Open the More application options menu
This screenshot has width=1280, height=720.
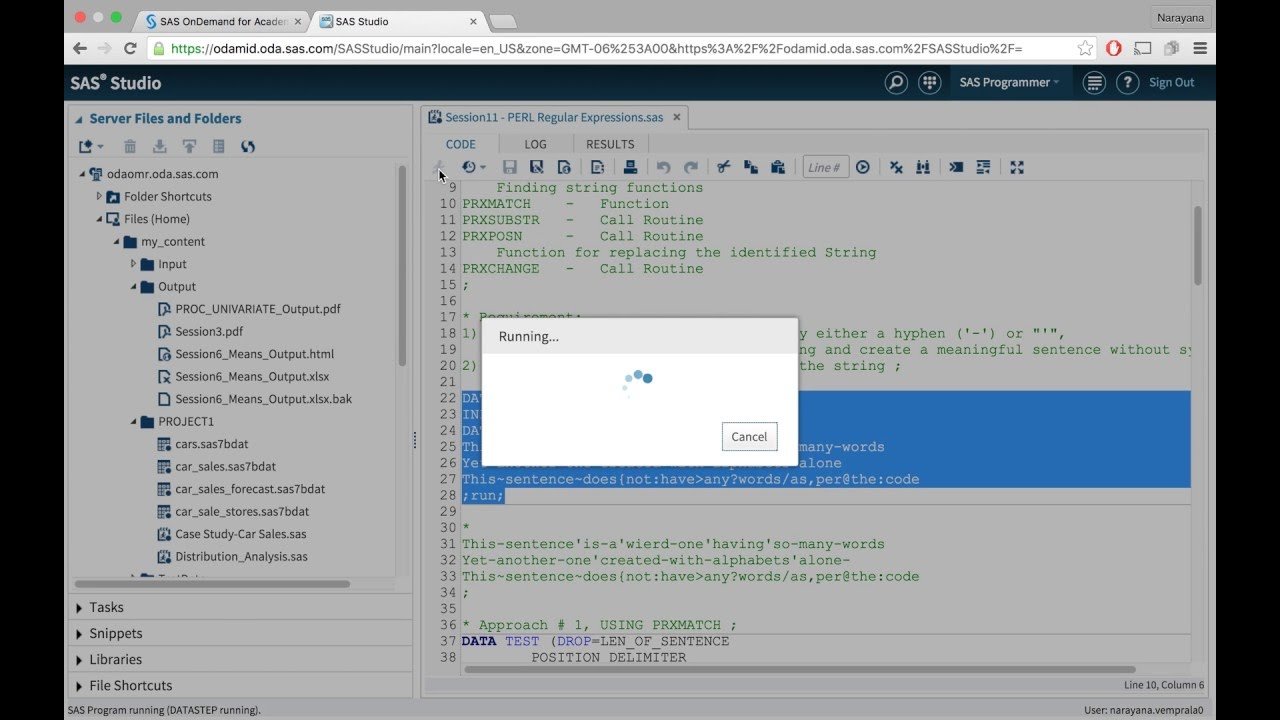tap(1095, 83)
